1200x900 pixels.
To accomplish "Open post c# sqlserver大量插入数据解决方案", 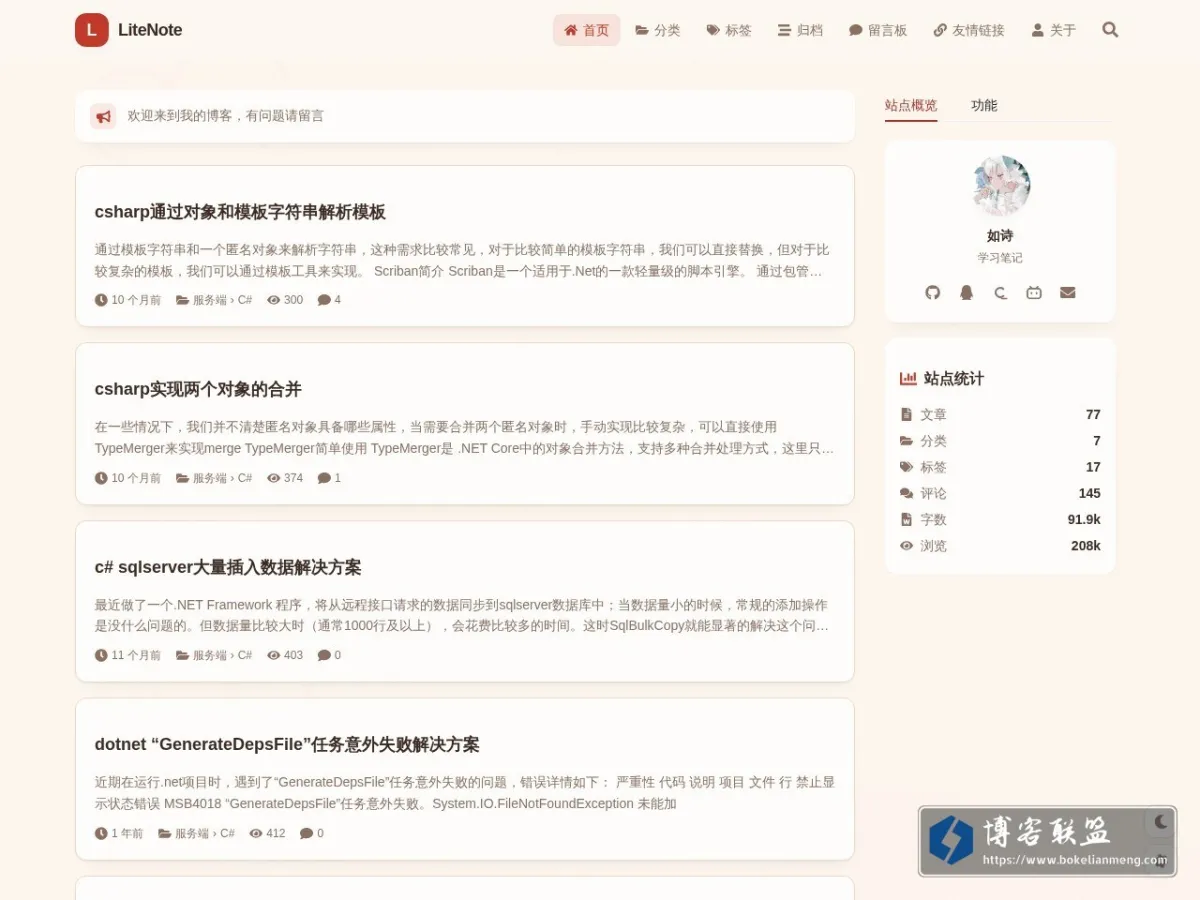I will (228, 567).
